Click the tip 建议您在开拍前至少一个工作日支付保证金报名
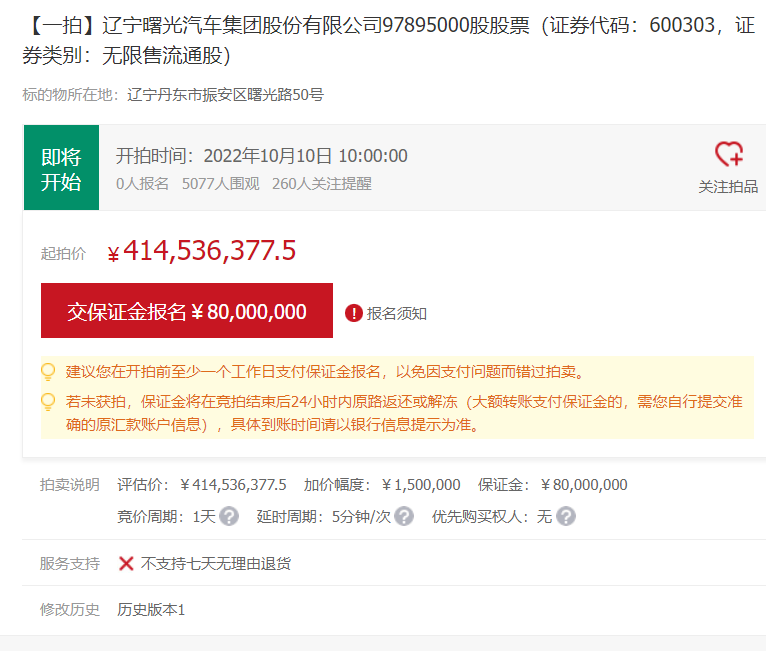766x651 pixels. [x=325, y=372]
